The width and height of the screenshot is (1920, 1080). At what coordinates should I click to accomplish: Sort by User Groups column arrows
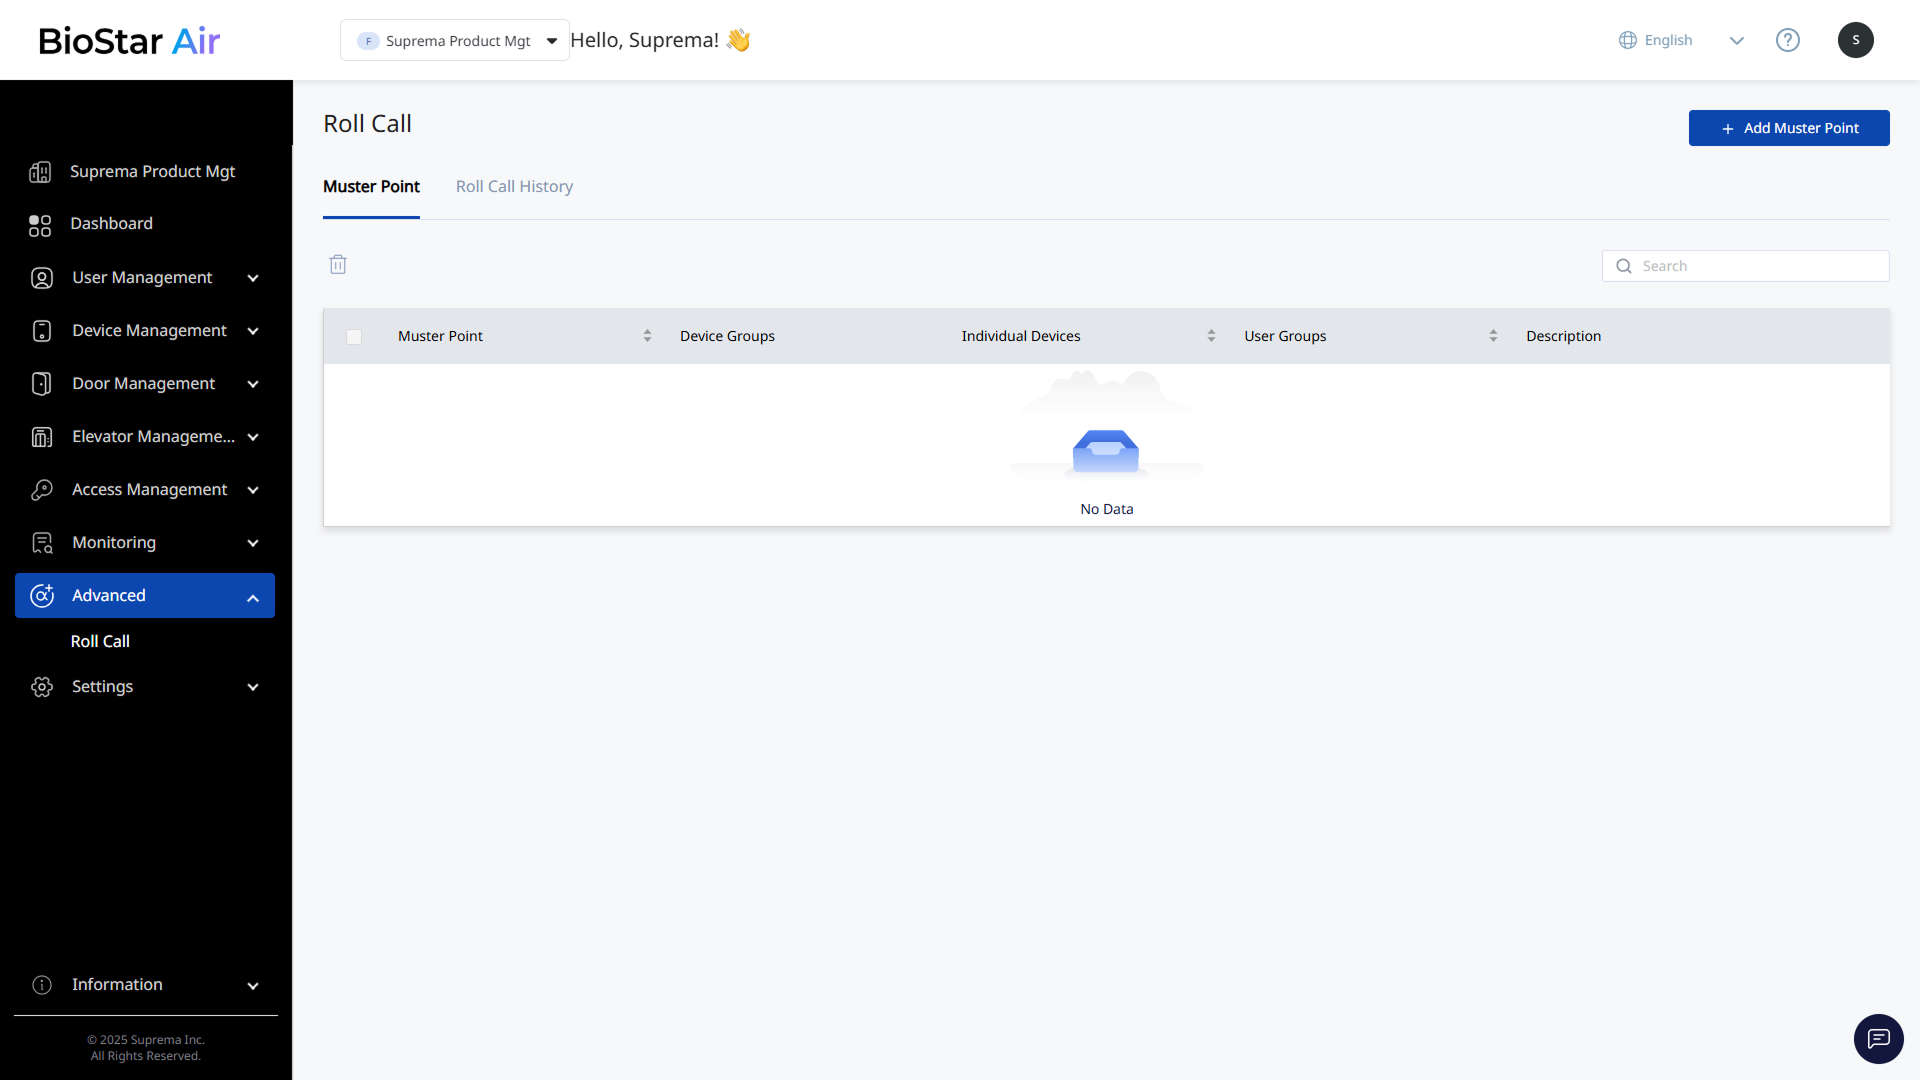1493,336
